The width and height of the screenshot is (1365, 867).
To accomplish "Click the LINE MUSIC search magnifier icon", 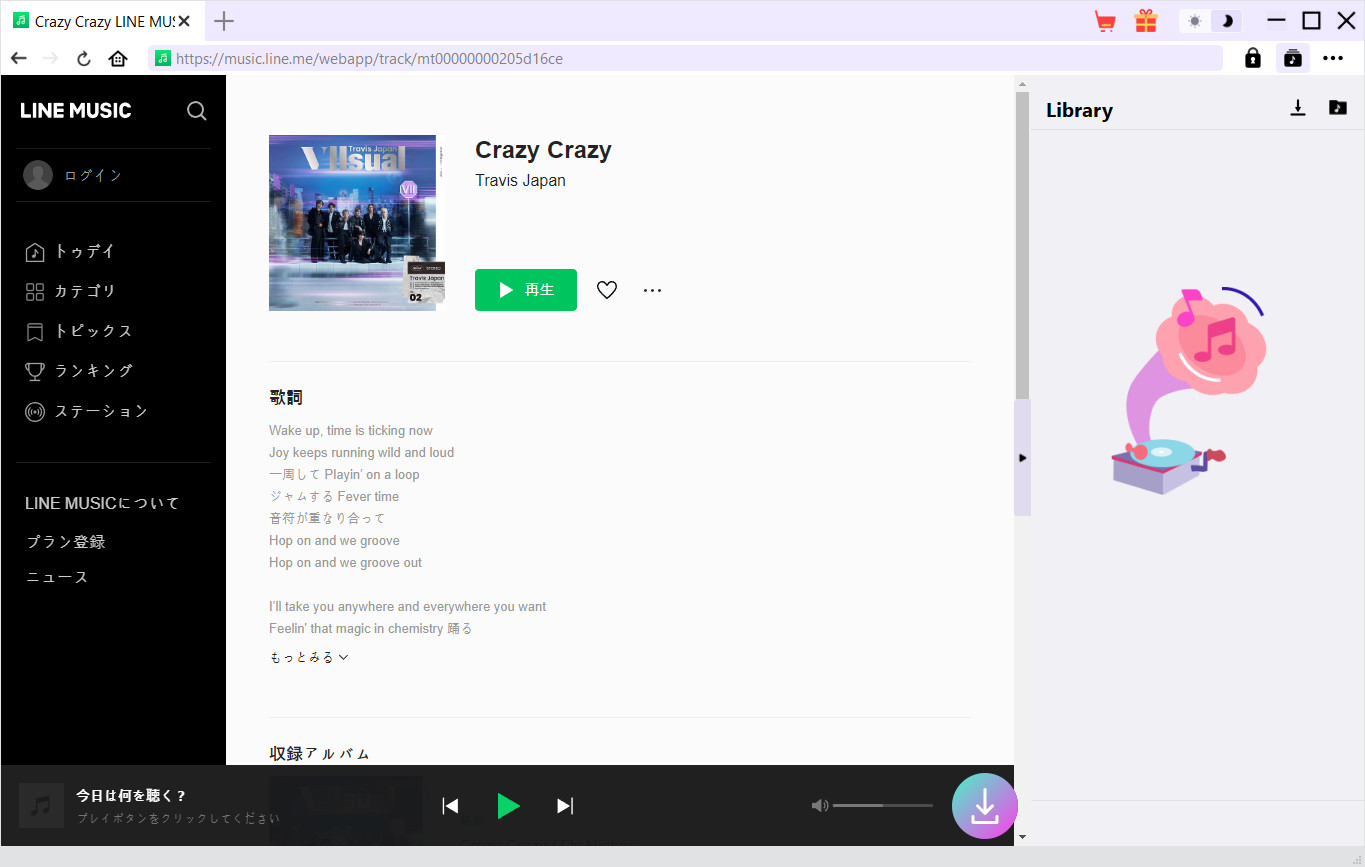I will coord(197,111).
